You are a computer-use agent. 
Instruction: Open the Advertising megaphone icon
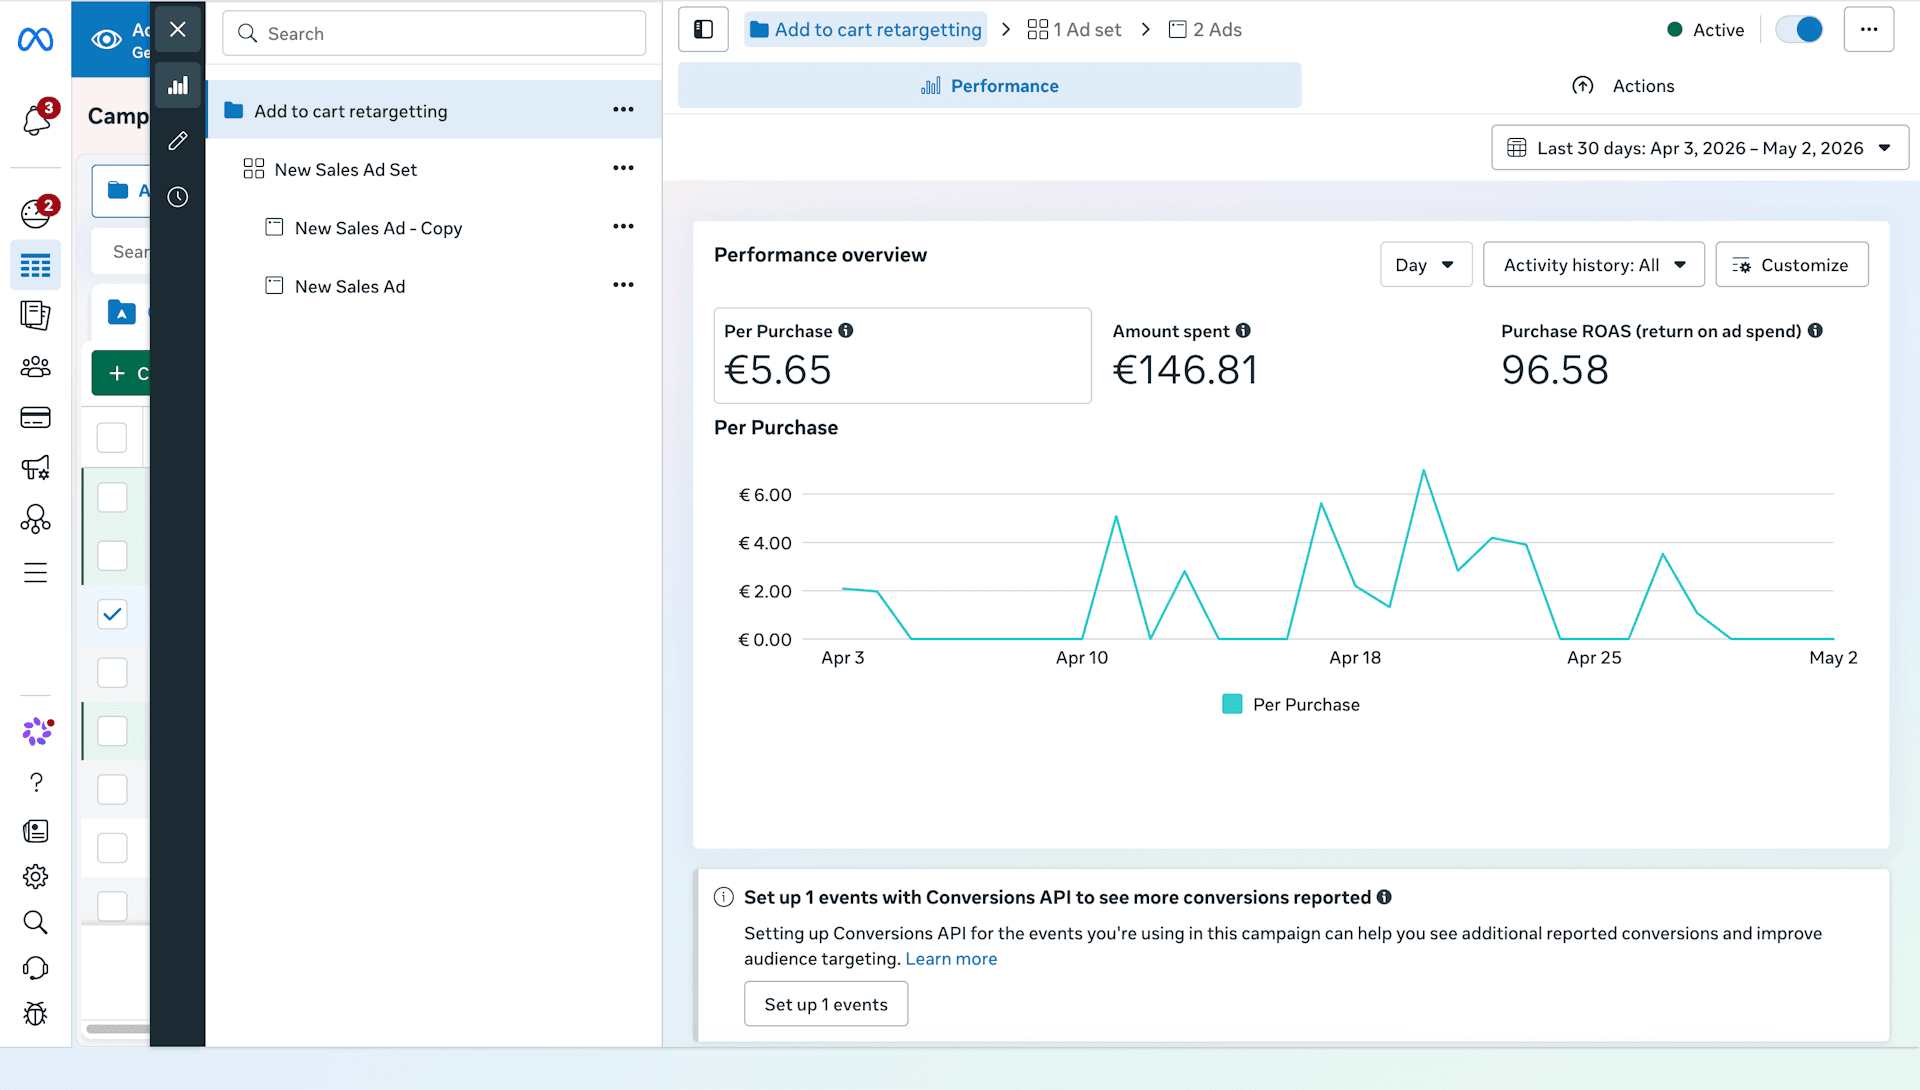pos(35,468)
